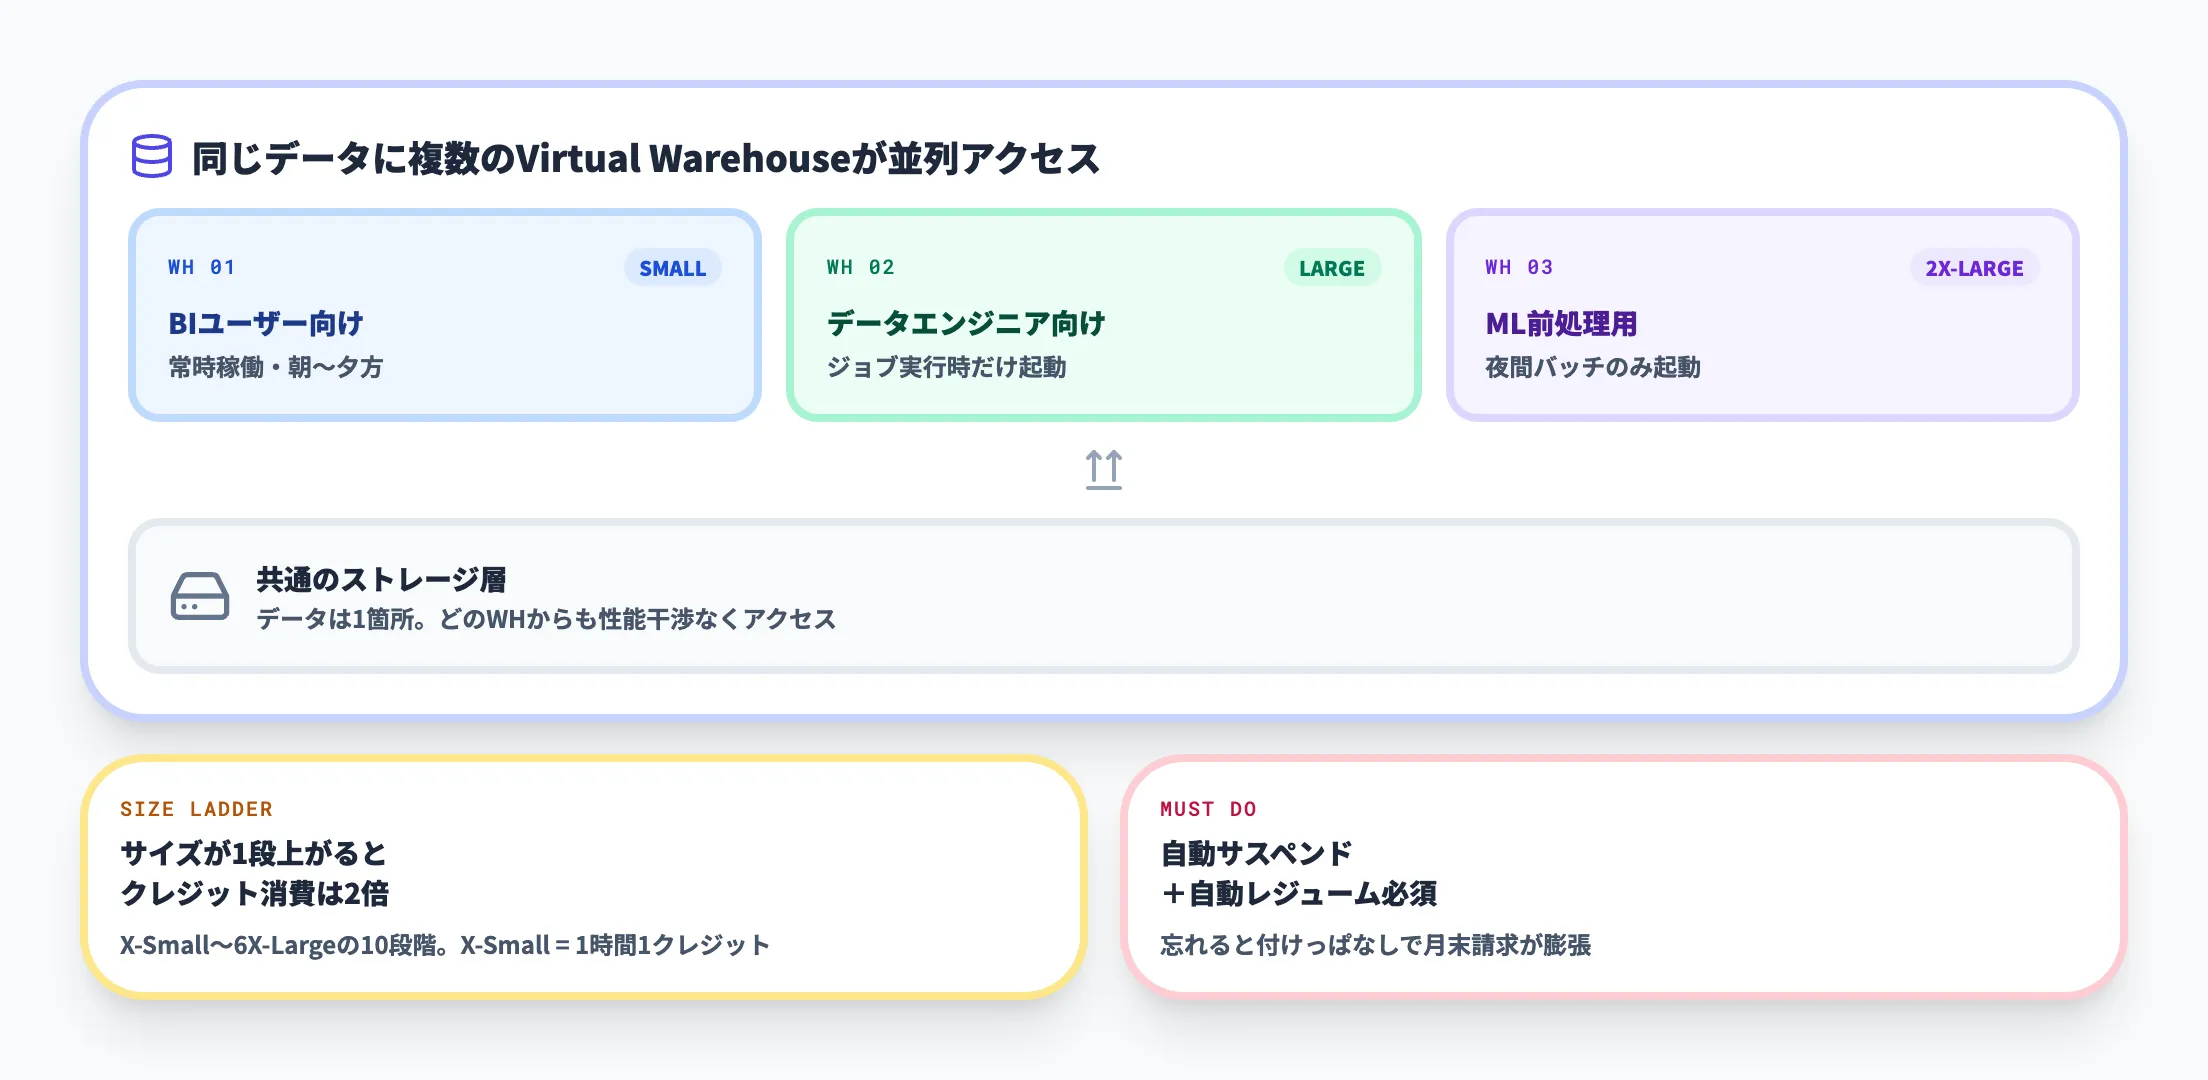Toggle the 2X-LARGE badge on WH 03
The image size is (2208, 1080).
pyautogui.click(x=1973, y=268)
